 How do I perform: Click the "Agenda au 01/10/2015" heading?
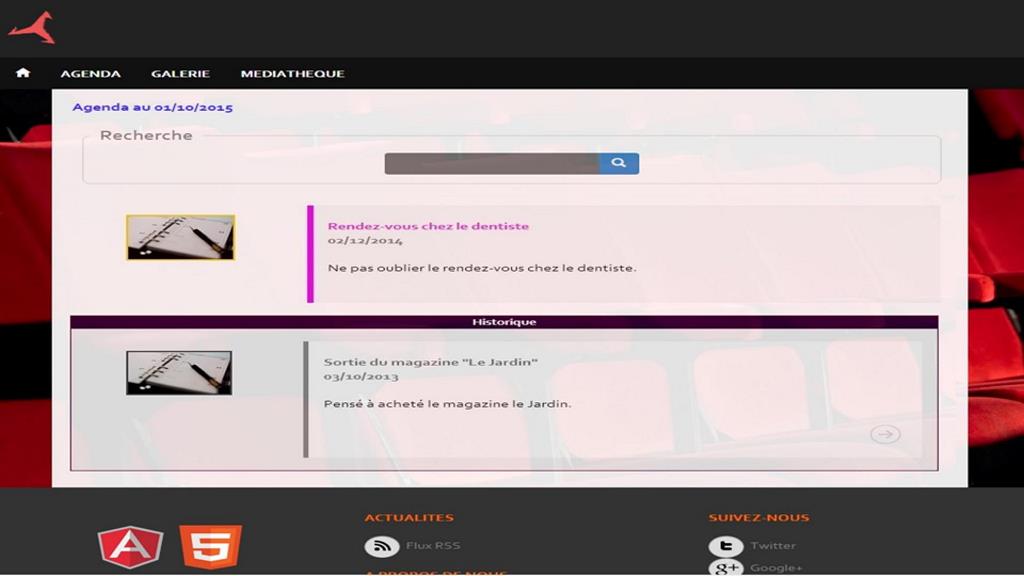[152, 107]
